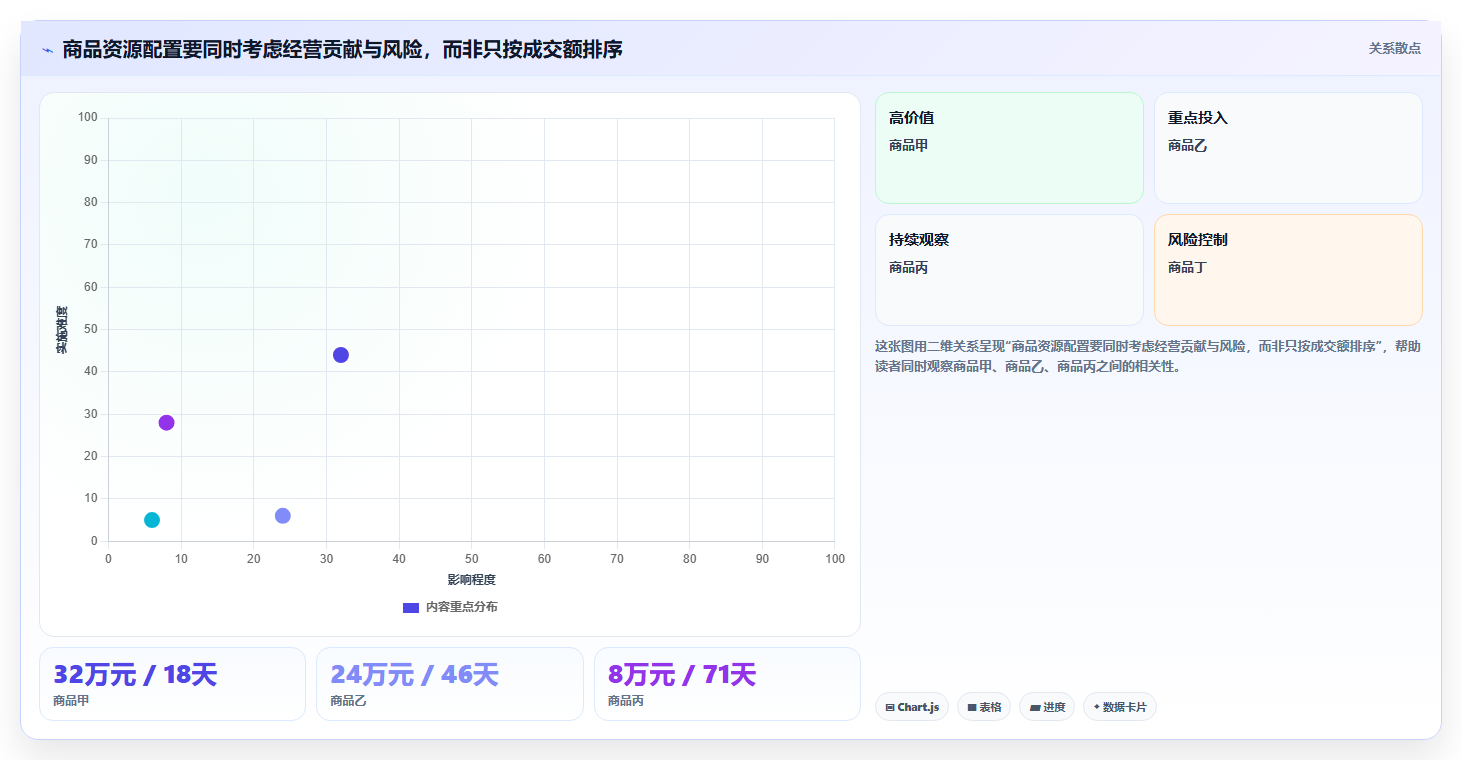The width and height of the screenshot is (1462, 760).
Task: Open the 高价值 quadrant card
Action: 1009,148
